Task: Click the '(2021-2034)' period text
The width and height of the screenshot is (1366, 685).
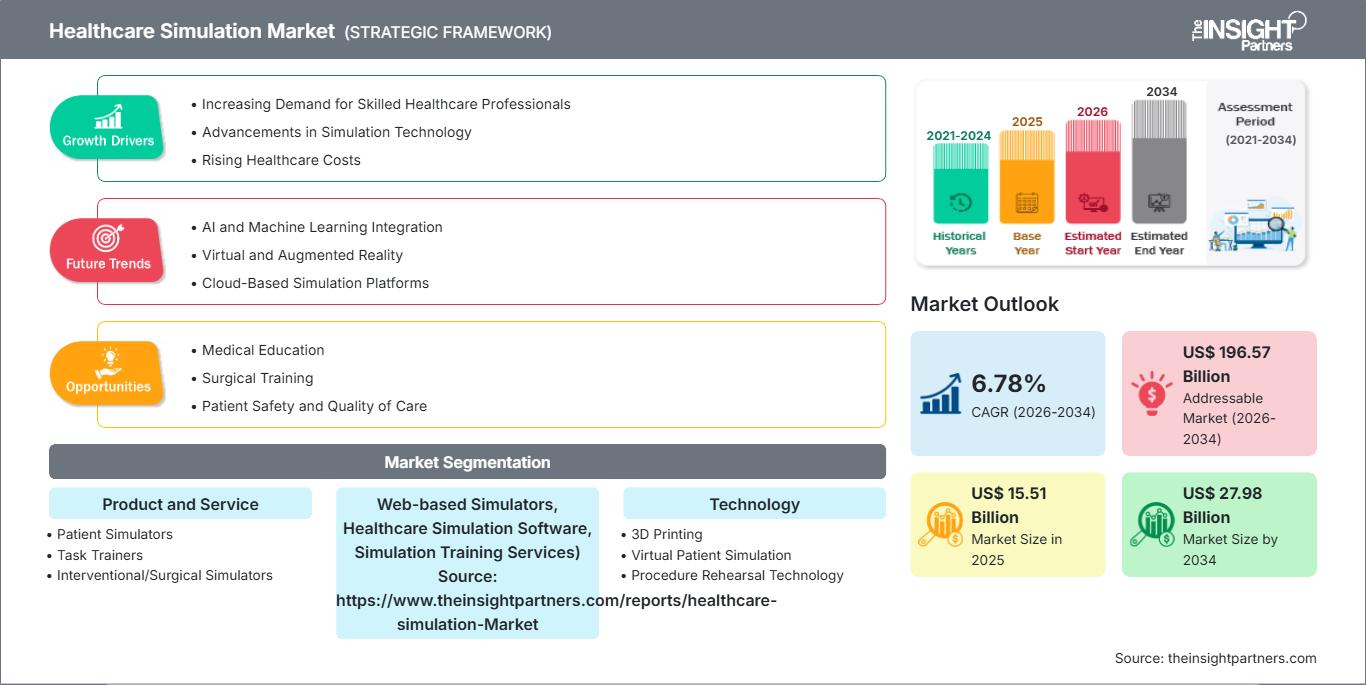Action: tap(1260, 140)
